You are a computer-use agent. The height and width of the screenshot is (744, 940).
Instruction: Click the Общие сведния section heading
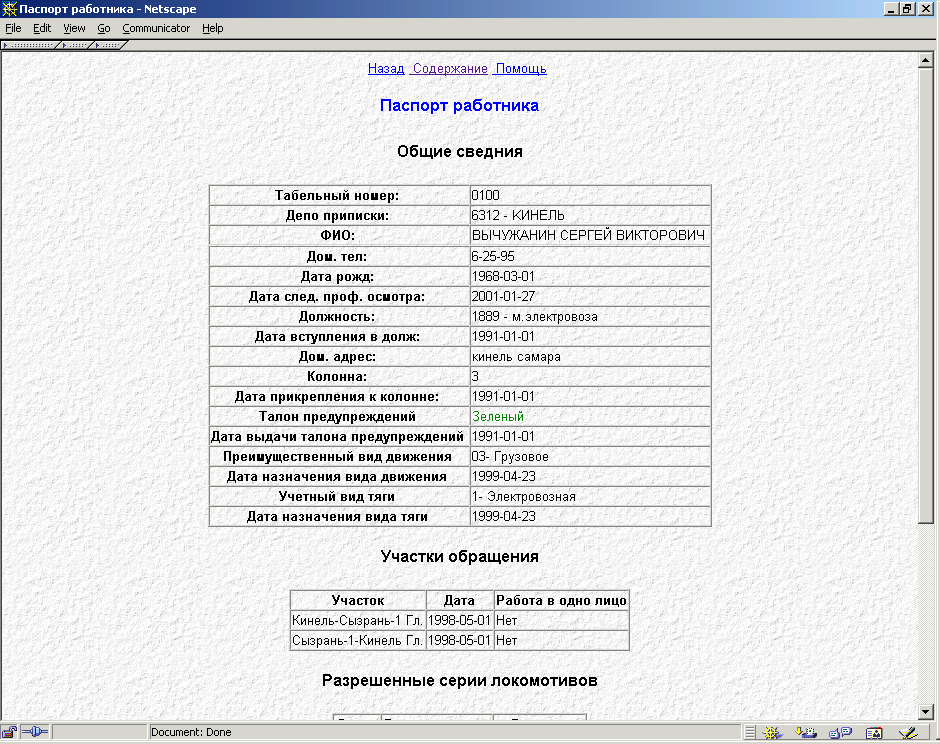click(460, 152)
